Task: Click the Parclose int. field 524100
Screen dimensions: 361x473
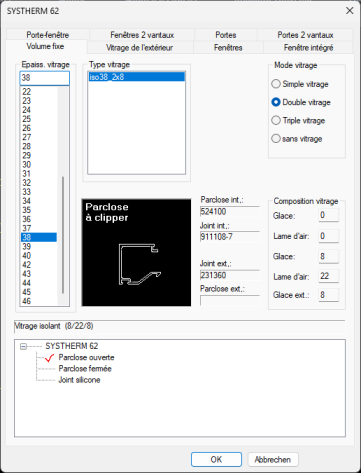Action: pos(230,212)
